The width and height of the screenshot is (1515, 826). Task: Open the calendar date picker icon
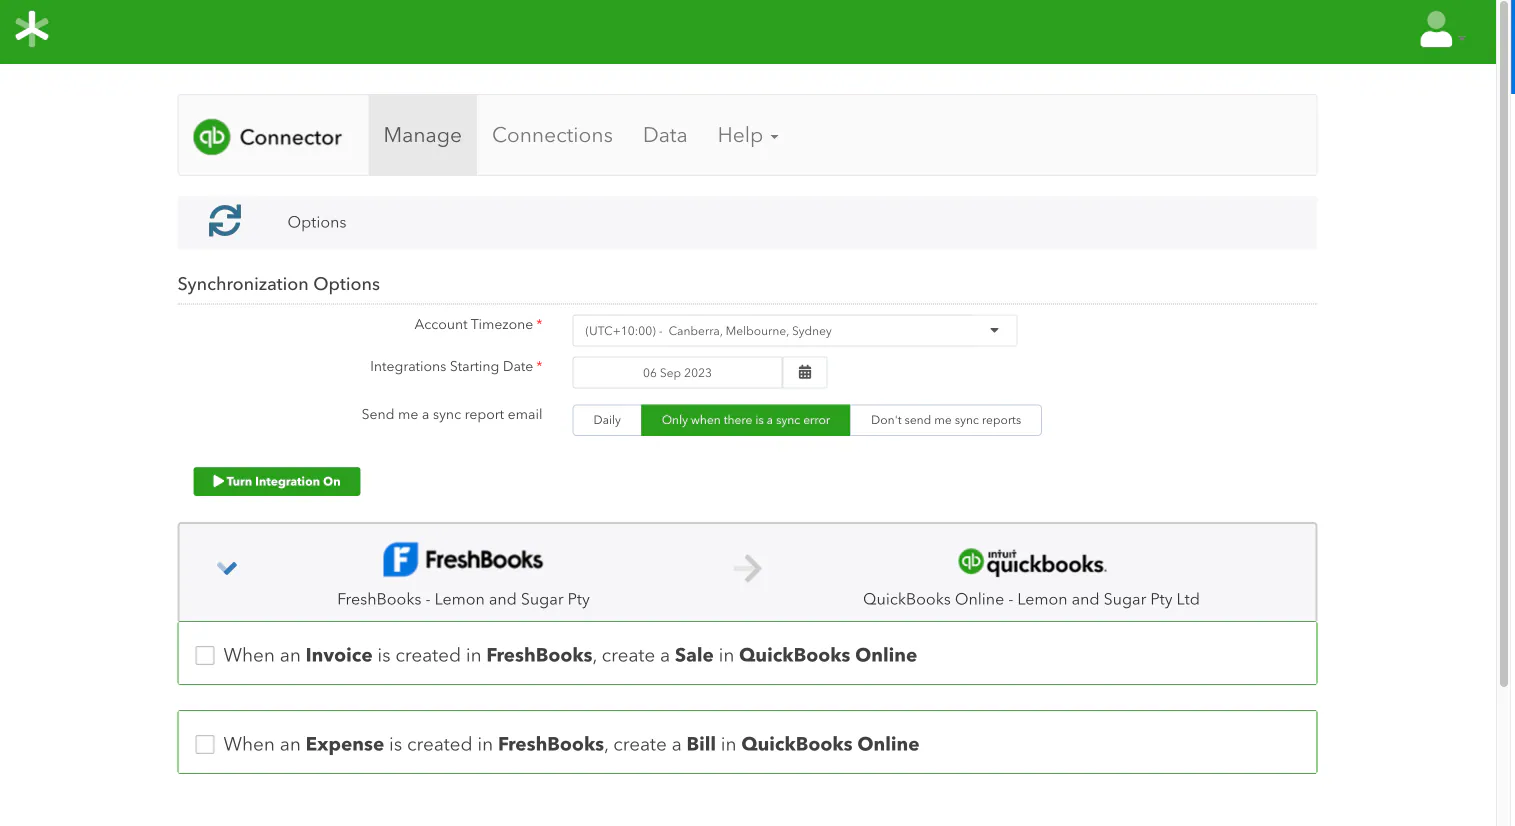pos(805,372)
